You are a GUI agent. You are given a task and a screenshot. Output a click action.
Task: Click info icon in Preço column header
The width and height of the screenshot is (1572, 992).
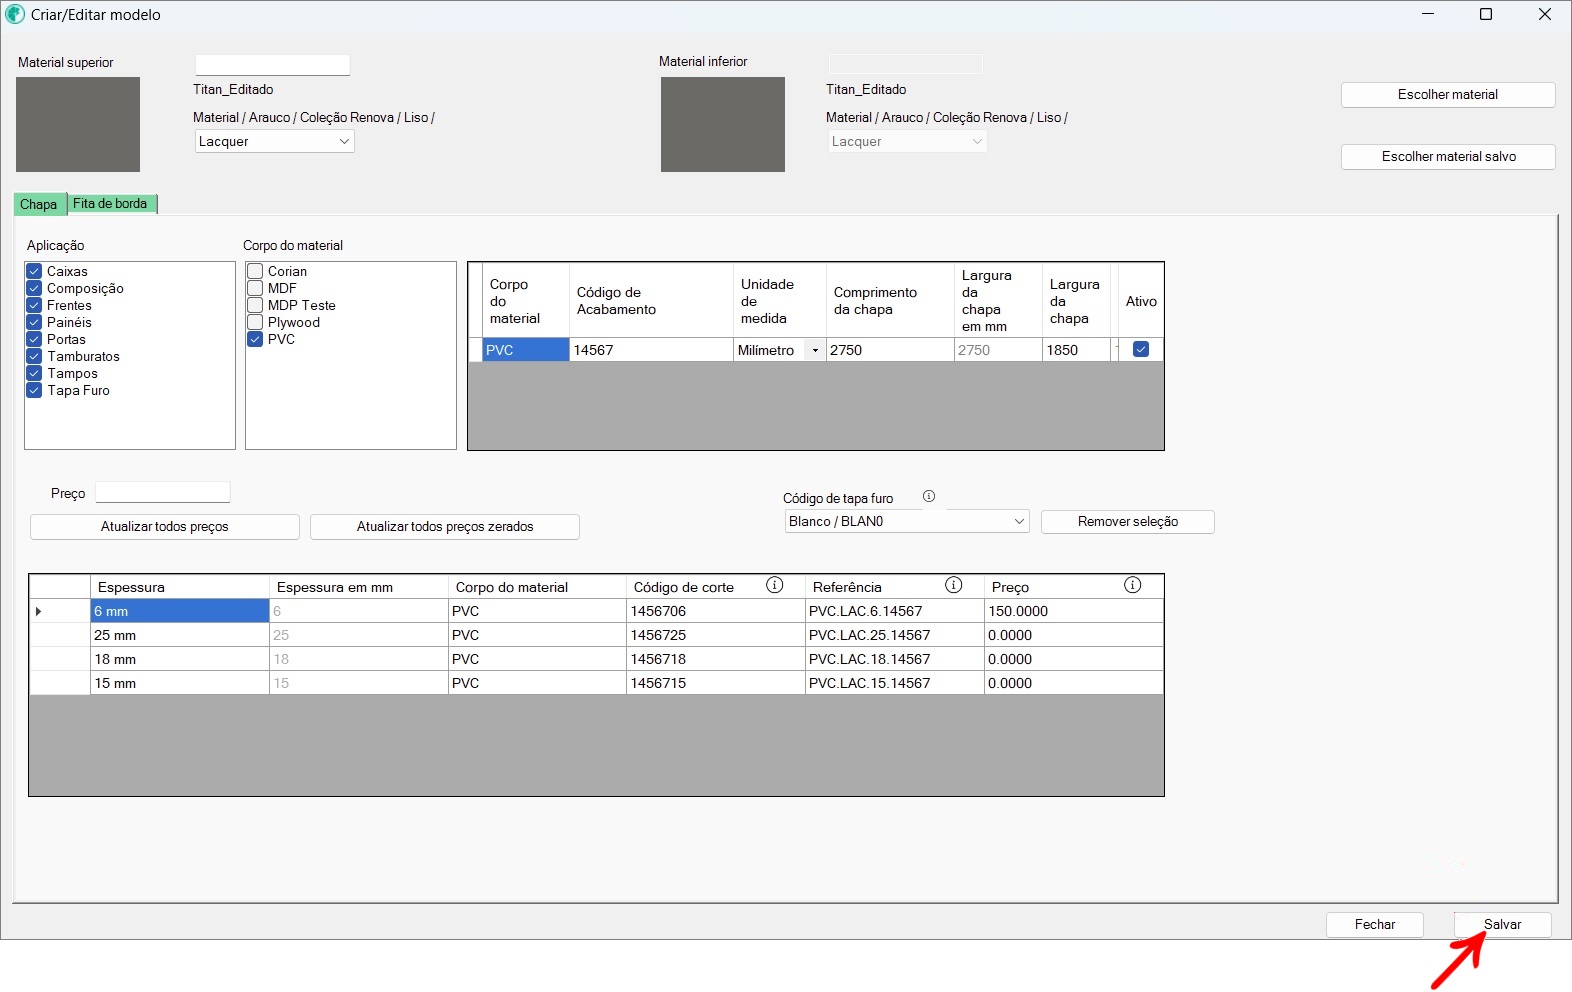coord(1132,586)
